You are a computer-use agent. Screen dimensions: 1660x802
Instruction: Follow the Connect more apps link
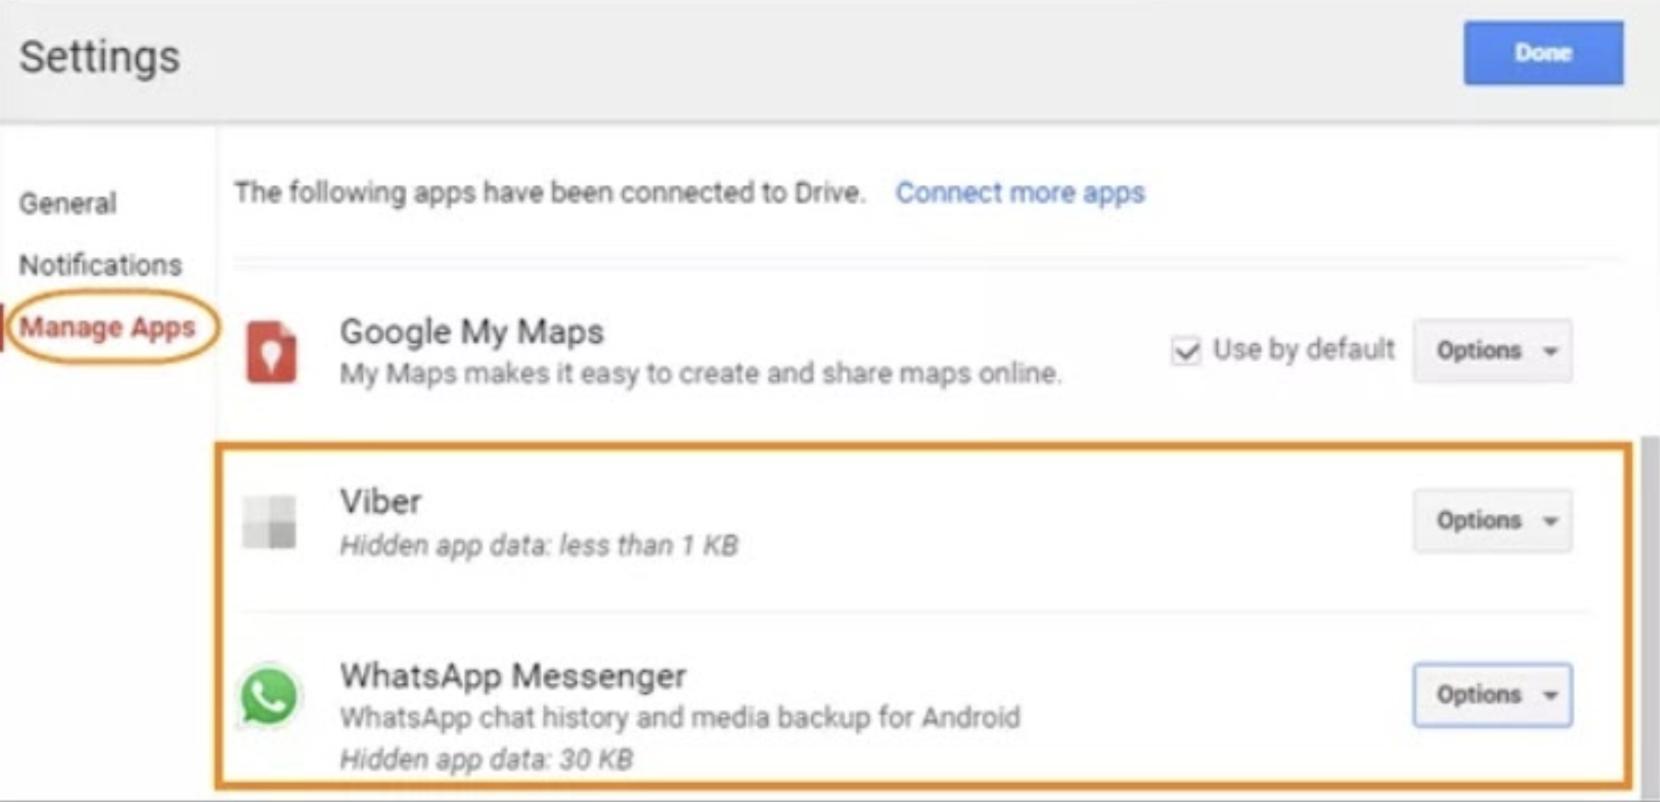[x=1020, y=192]
